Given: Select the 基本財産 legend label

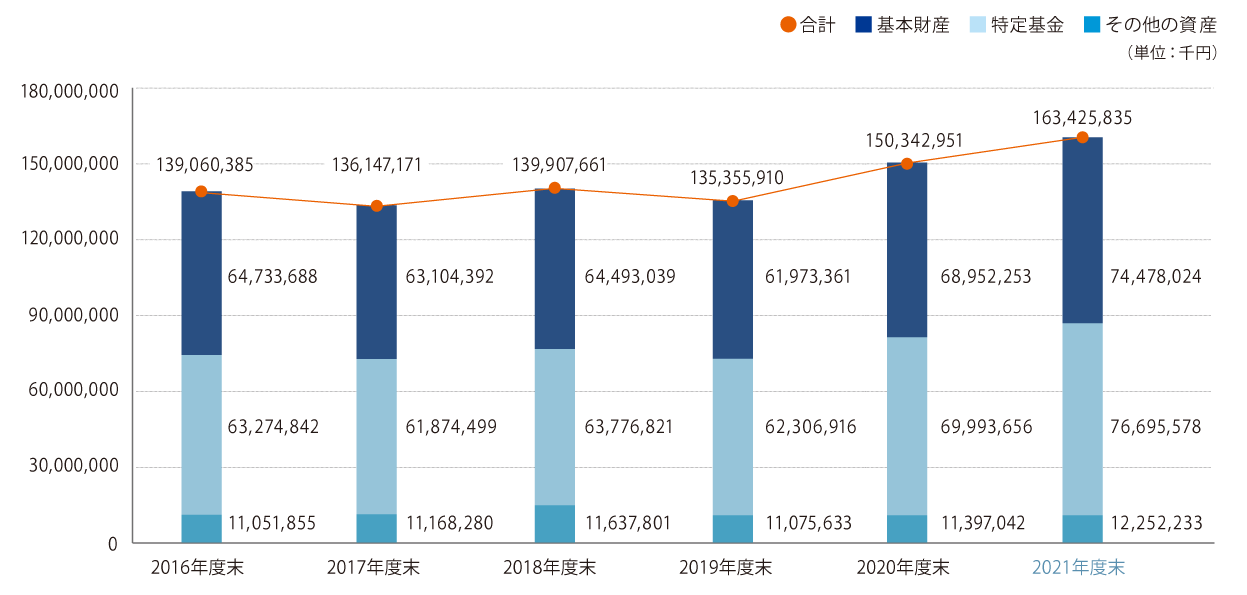Looking at the screenshot, I should click(x=913, y=26).
